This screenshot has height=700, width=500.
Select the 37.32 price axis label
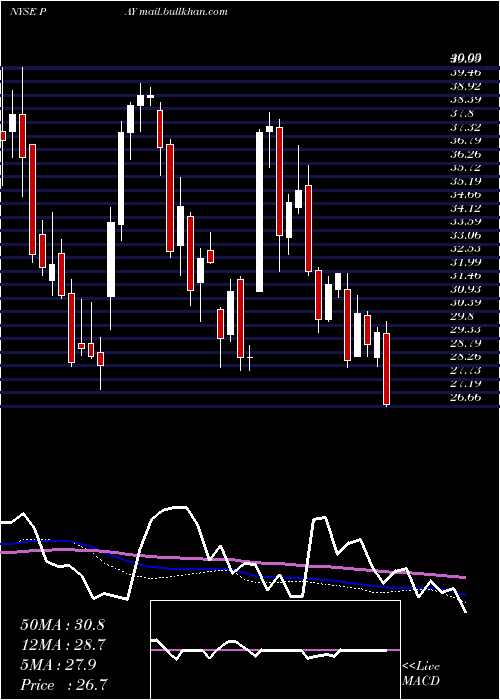466,127
